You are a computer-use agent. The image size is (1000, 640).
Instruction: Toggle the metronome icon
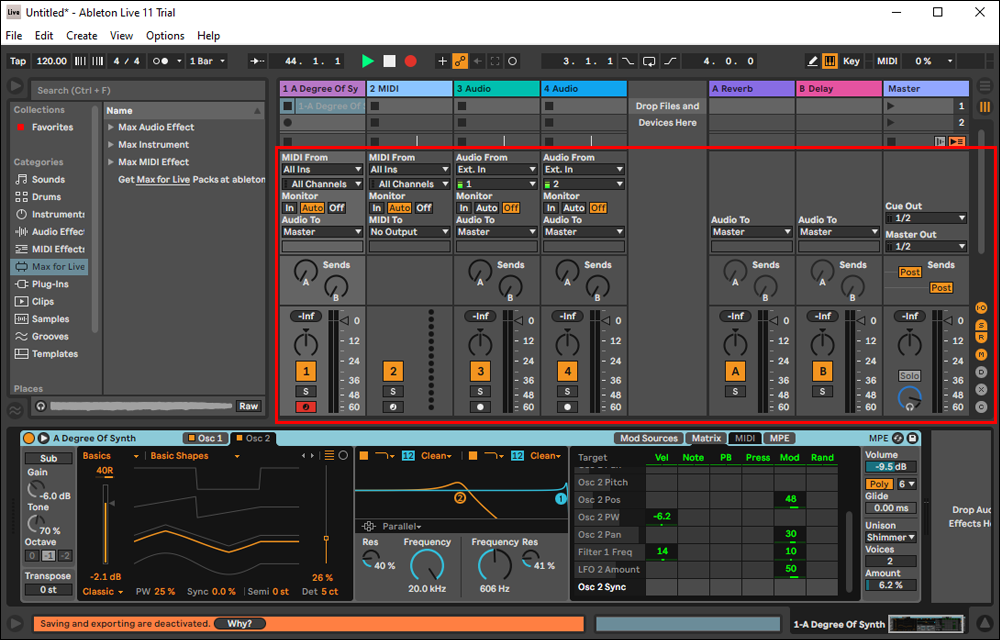[159, 61]
